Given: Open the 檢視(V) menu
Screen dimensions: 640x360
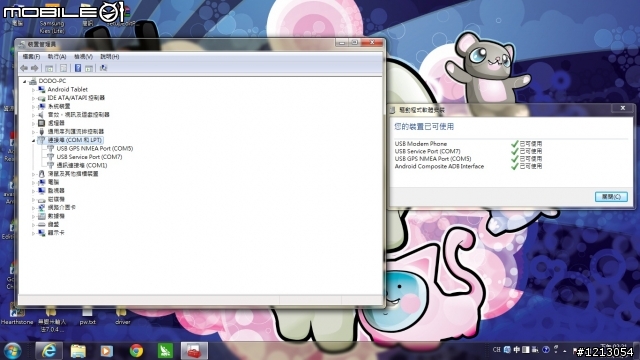Looking at the screenshot, I should 83,57.
